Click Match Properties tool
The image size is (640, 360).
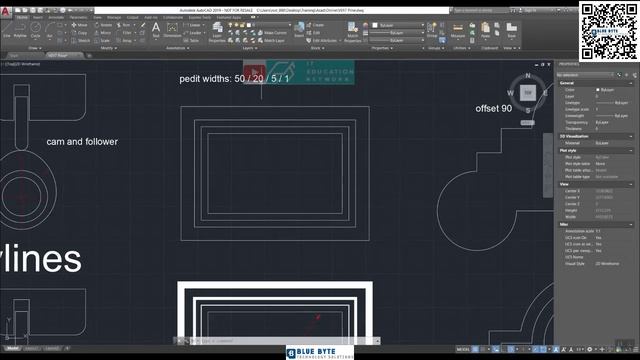352,32
